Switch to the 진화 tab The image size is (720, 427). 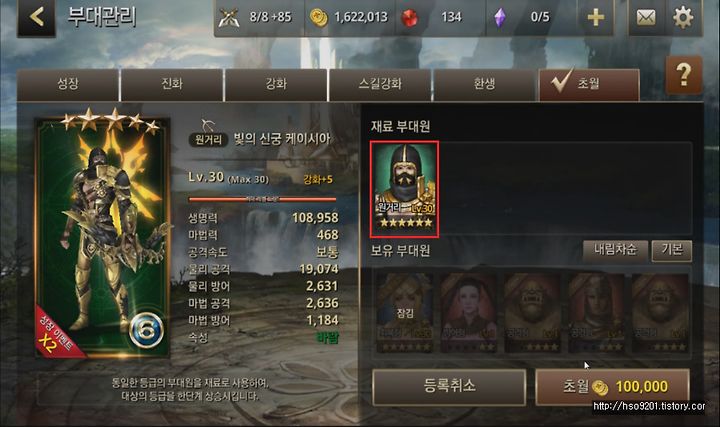pyautogui.click(x=172, y=84)
